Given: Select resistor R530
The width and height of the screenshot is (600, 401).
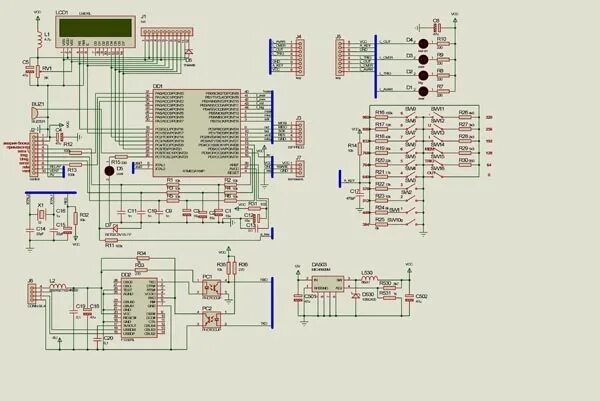Looking at the screenshot, I should click(x=389, y=288).
